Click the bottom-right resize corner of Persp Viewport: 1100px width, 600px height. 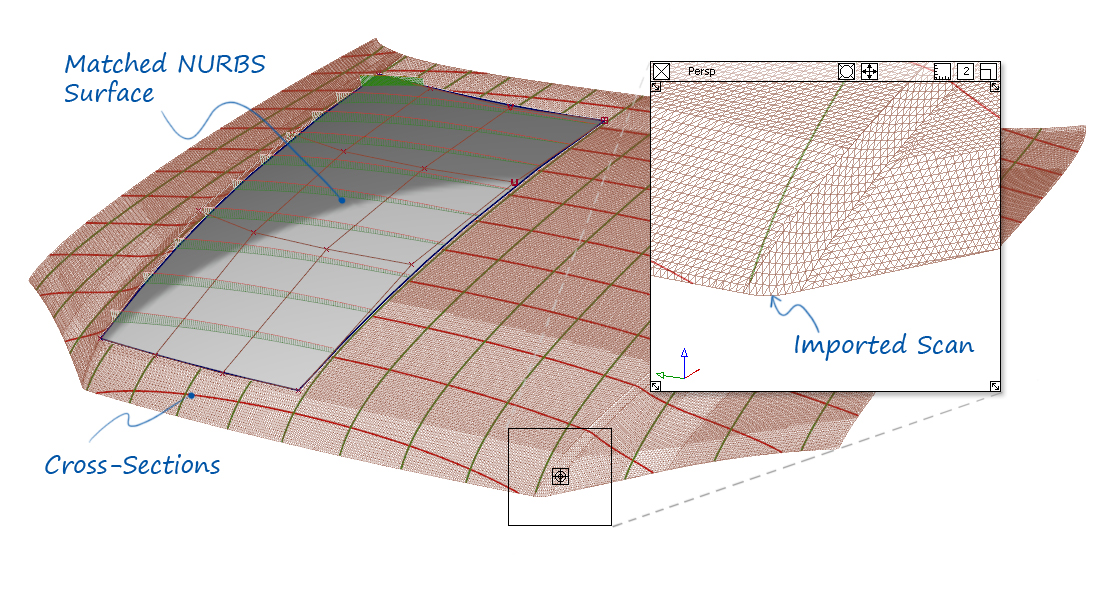click(995, 386)
